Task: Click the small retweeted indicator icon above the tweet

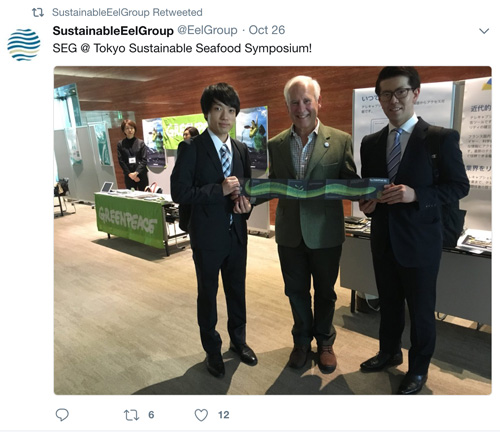Action: [x=38, y=13]
